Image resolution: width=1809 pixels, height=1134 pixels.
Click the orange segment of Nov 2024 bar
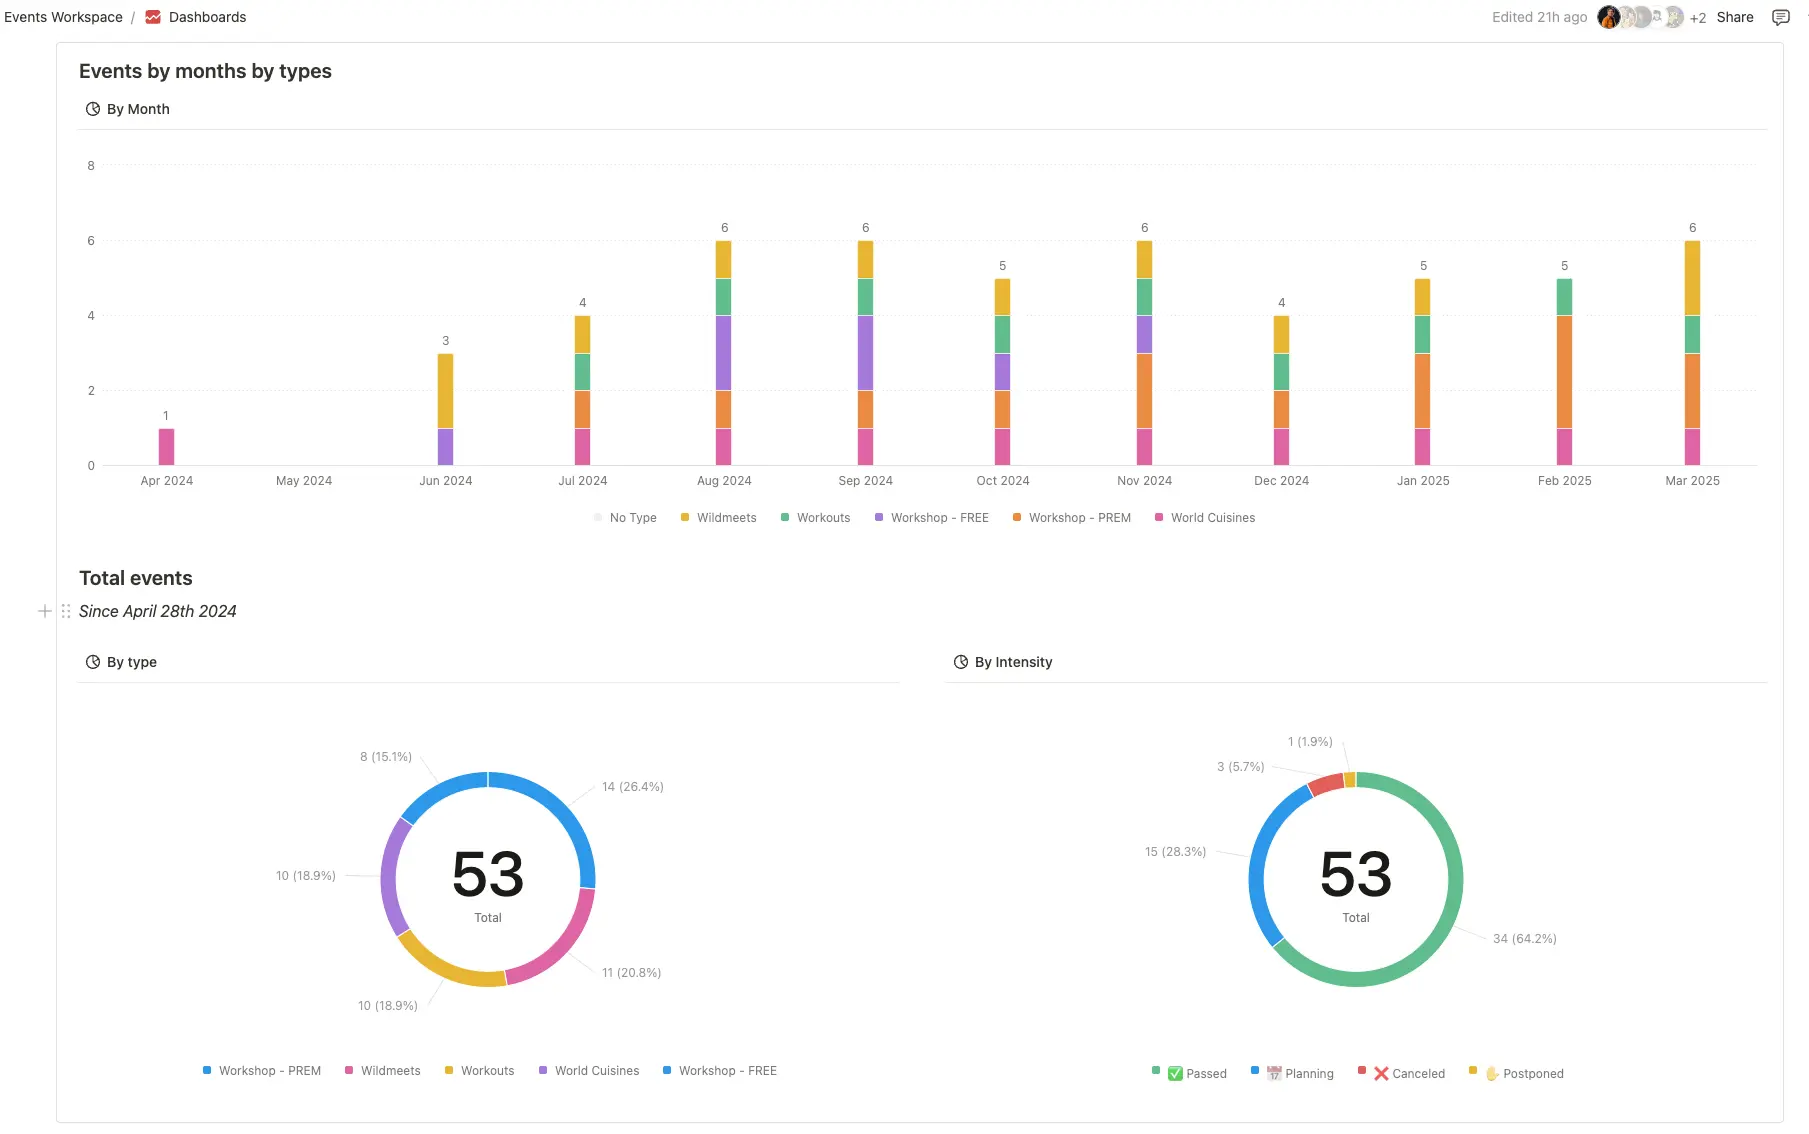click(1144, 391)
